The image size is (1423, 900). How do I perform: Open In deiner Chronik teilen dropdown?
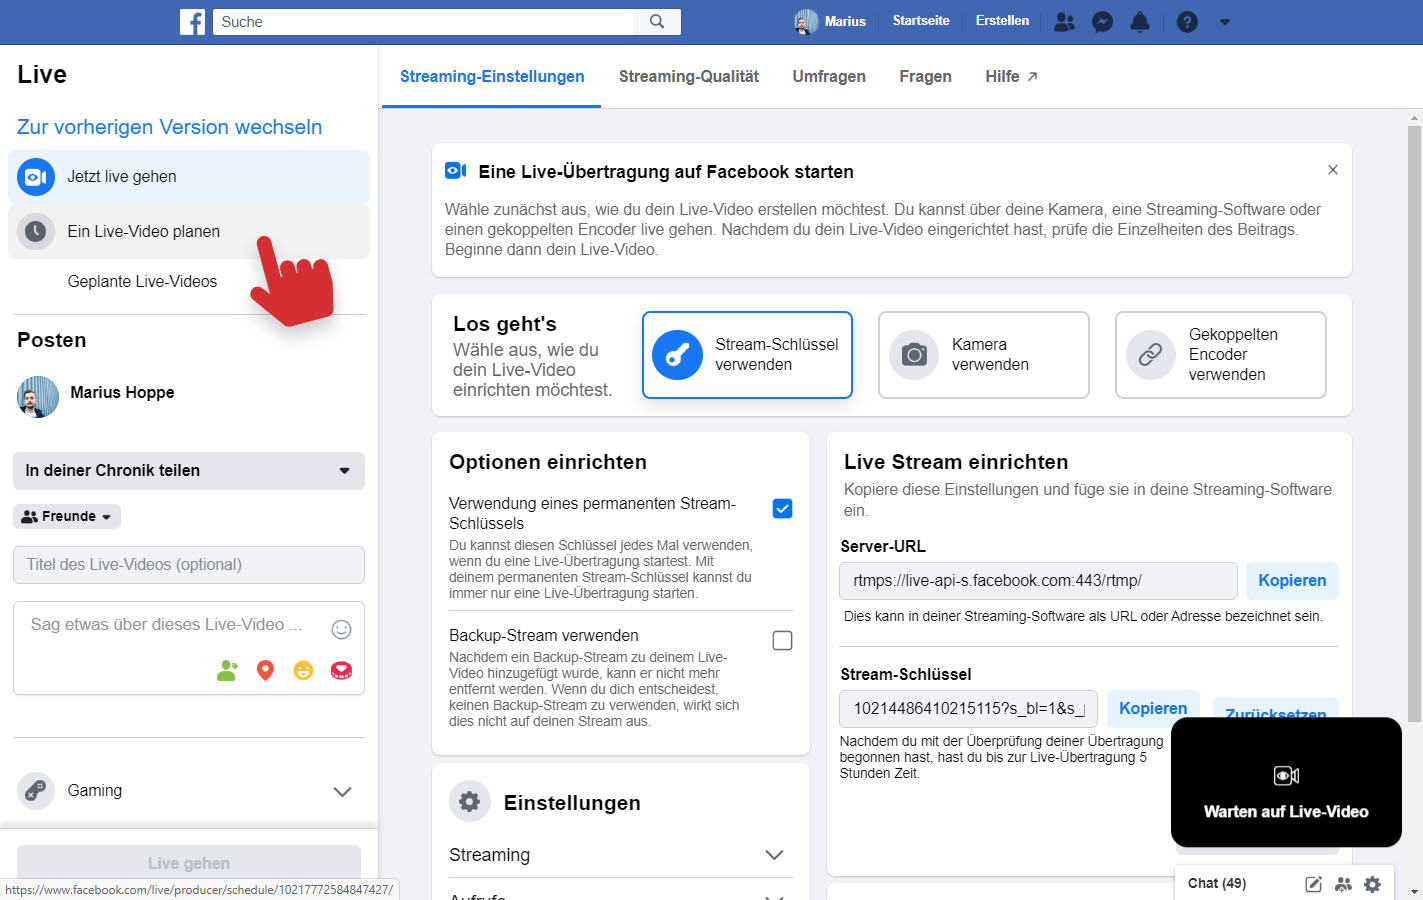189,471
